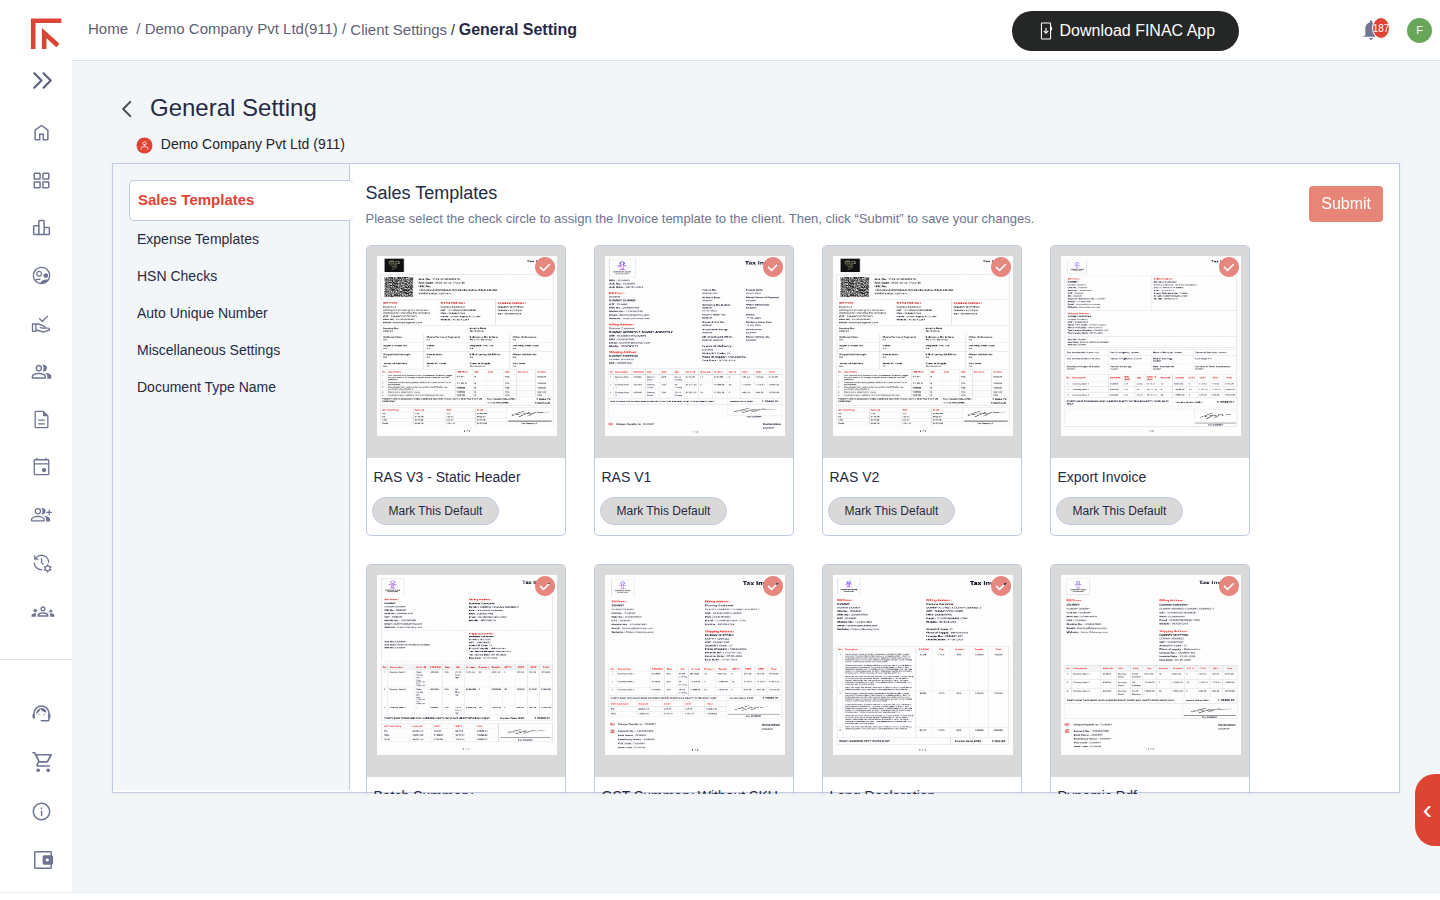
Task: Mark RAS V2 as default
Action: coord(891,511)
